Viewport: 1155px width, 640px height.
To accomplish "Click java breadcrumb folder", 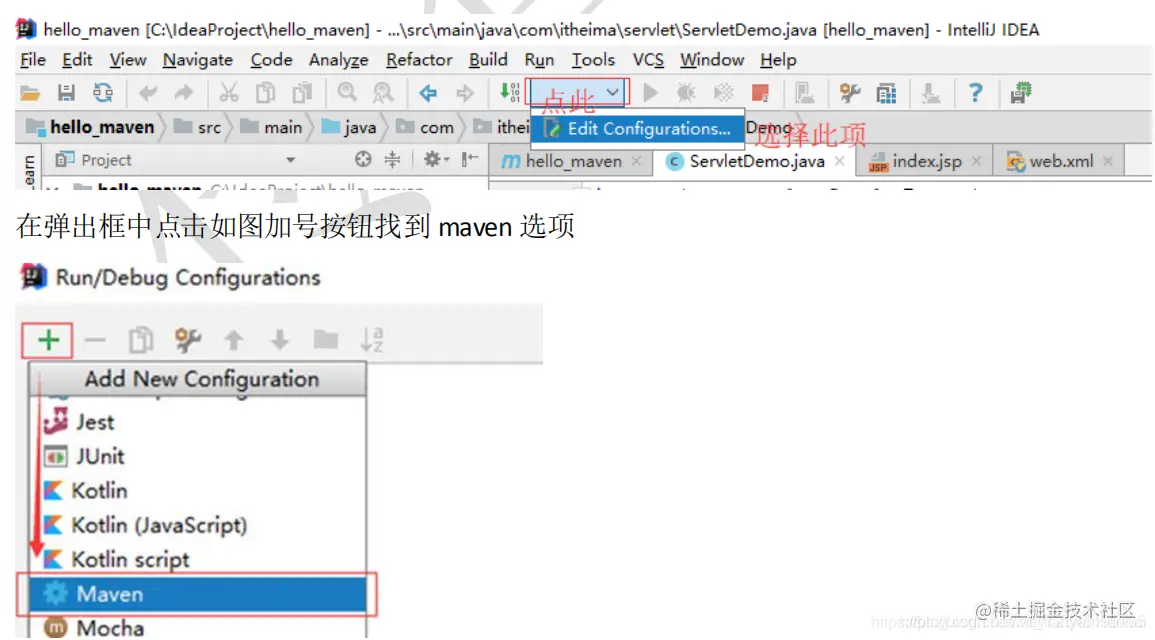I will [350, 127].
